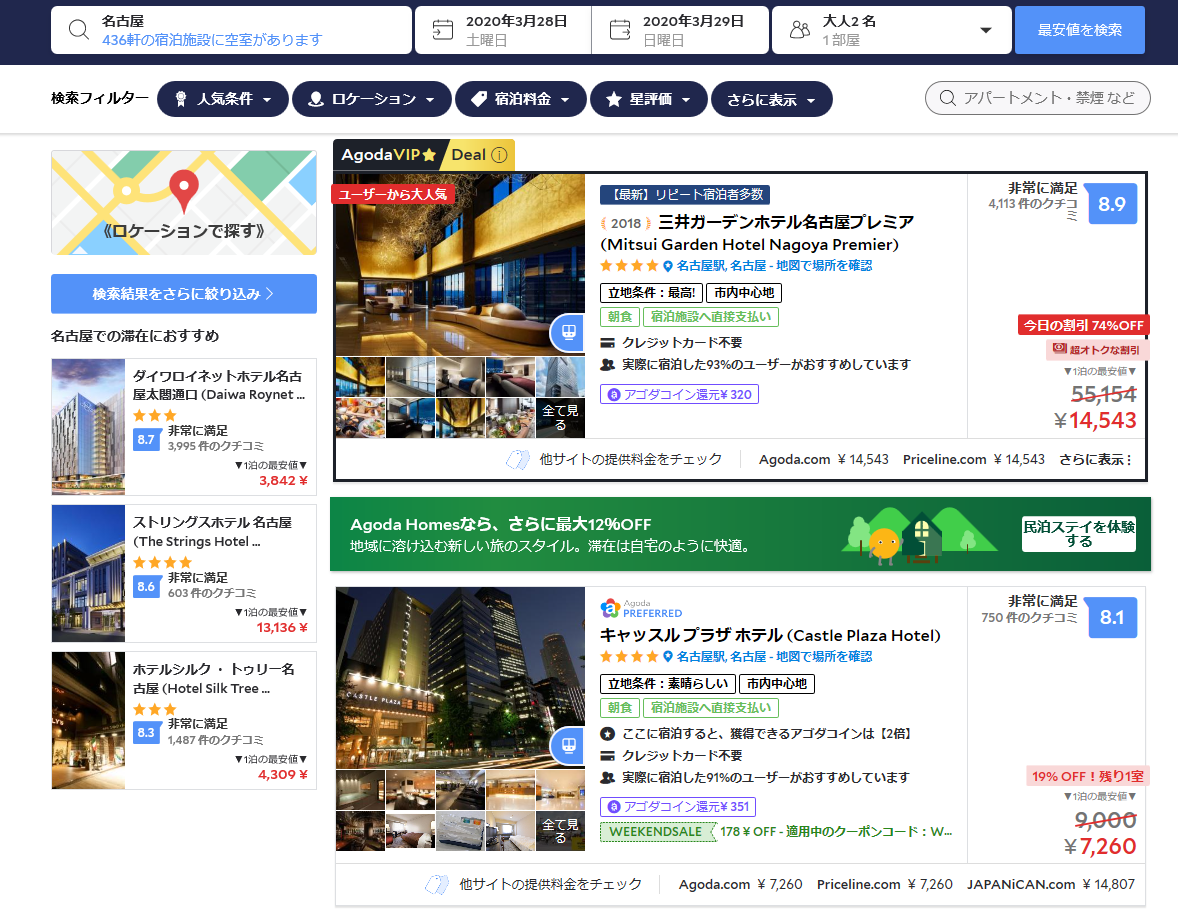Click the search magnifier icon beside 名古屋
The height and width of the screenshot is (922, 1178).
[x=78, y=30]
